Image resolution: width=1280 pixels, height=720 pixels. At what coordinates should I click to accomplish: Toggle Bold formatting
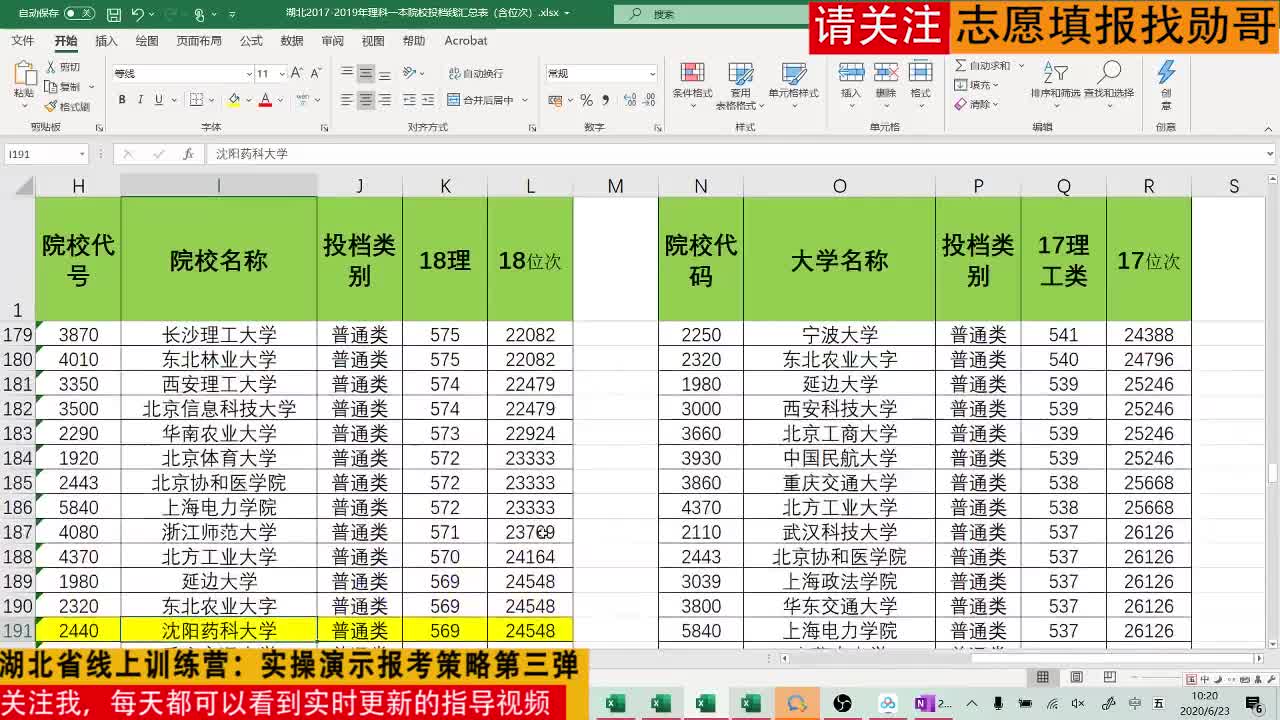coord(122,100)
